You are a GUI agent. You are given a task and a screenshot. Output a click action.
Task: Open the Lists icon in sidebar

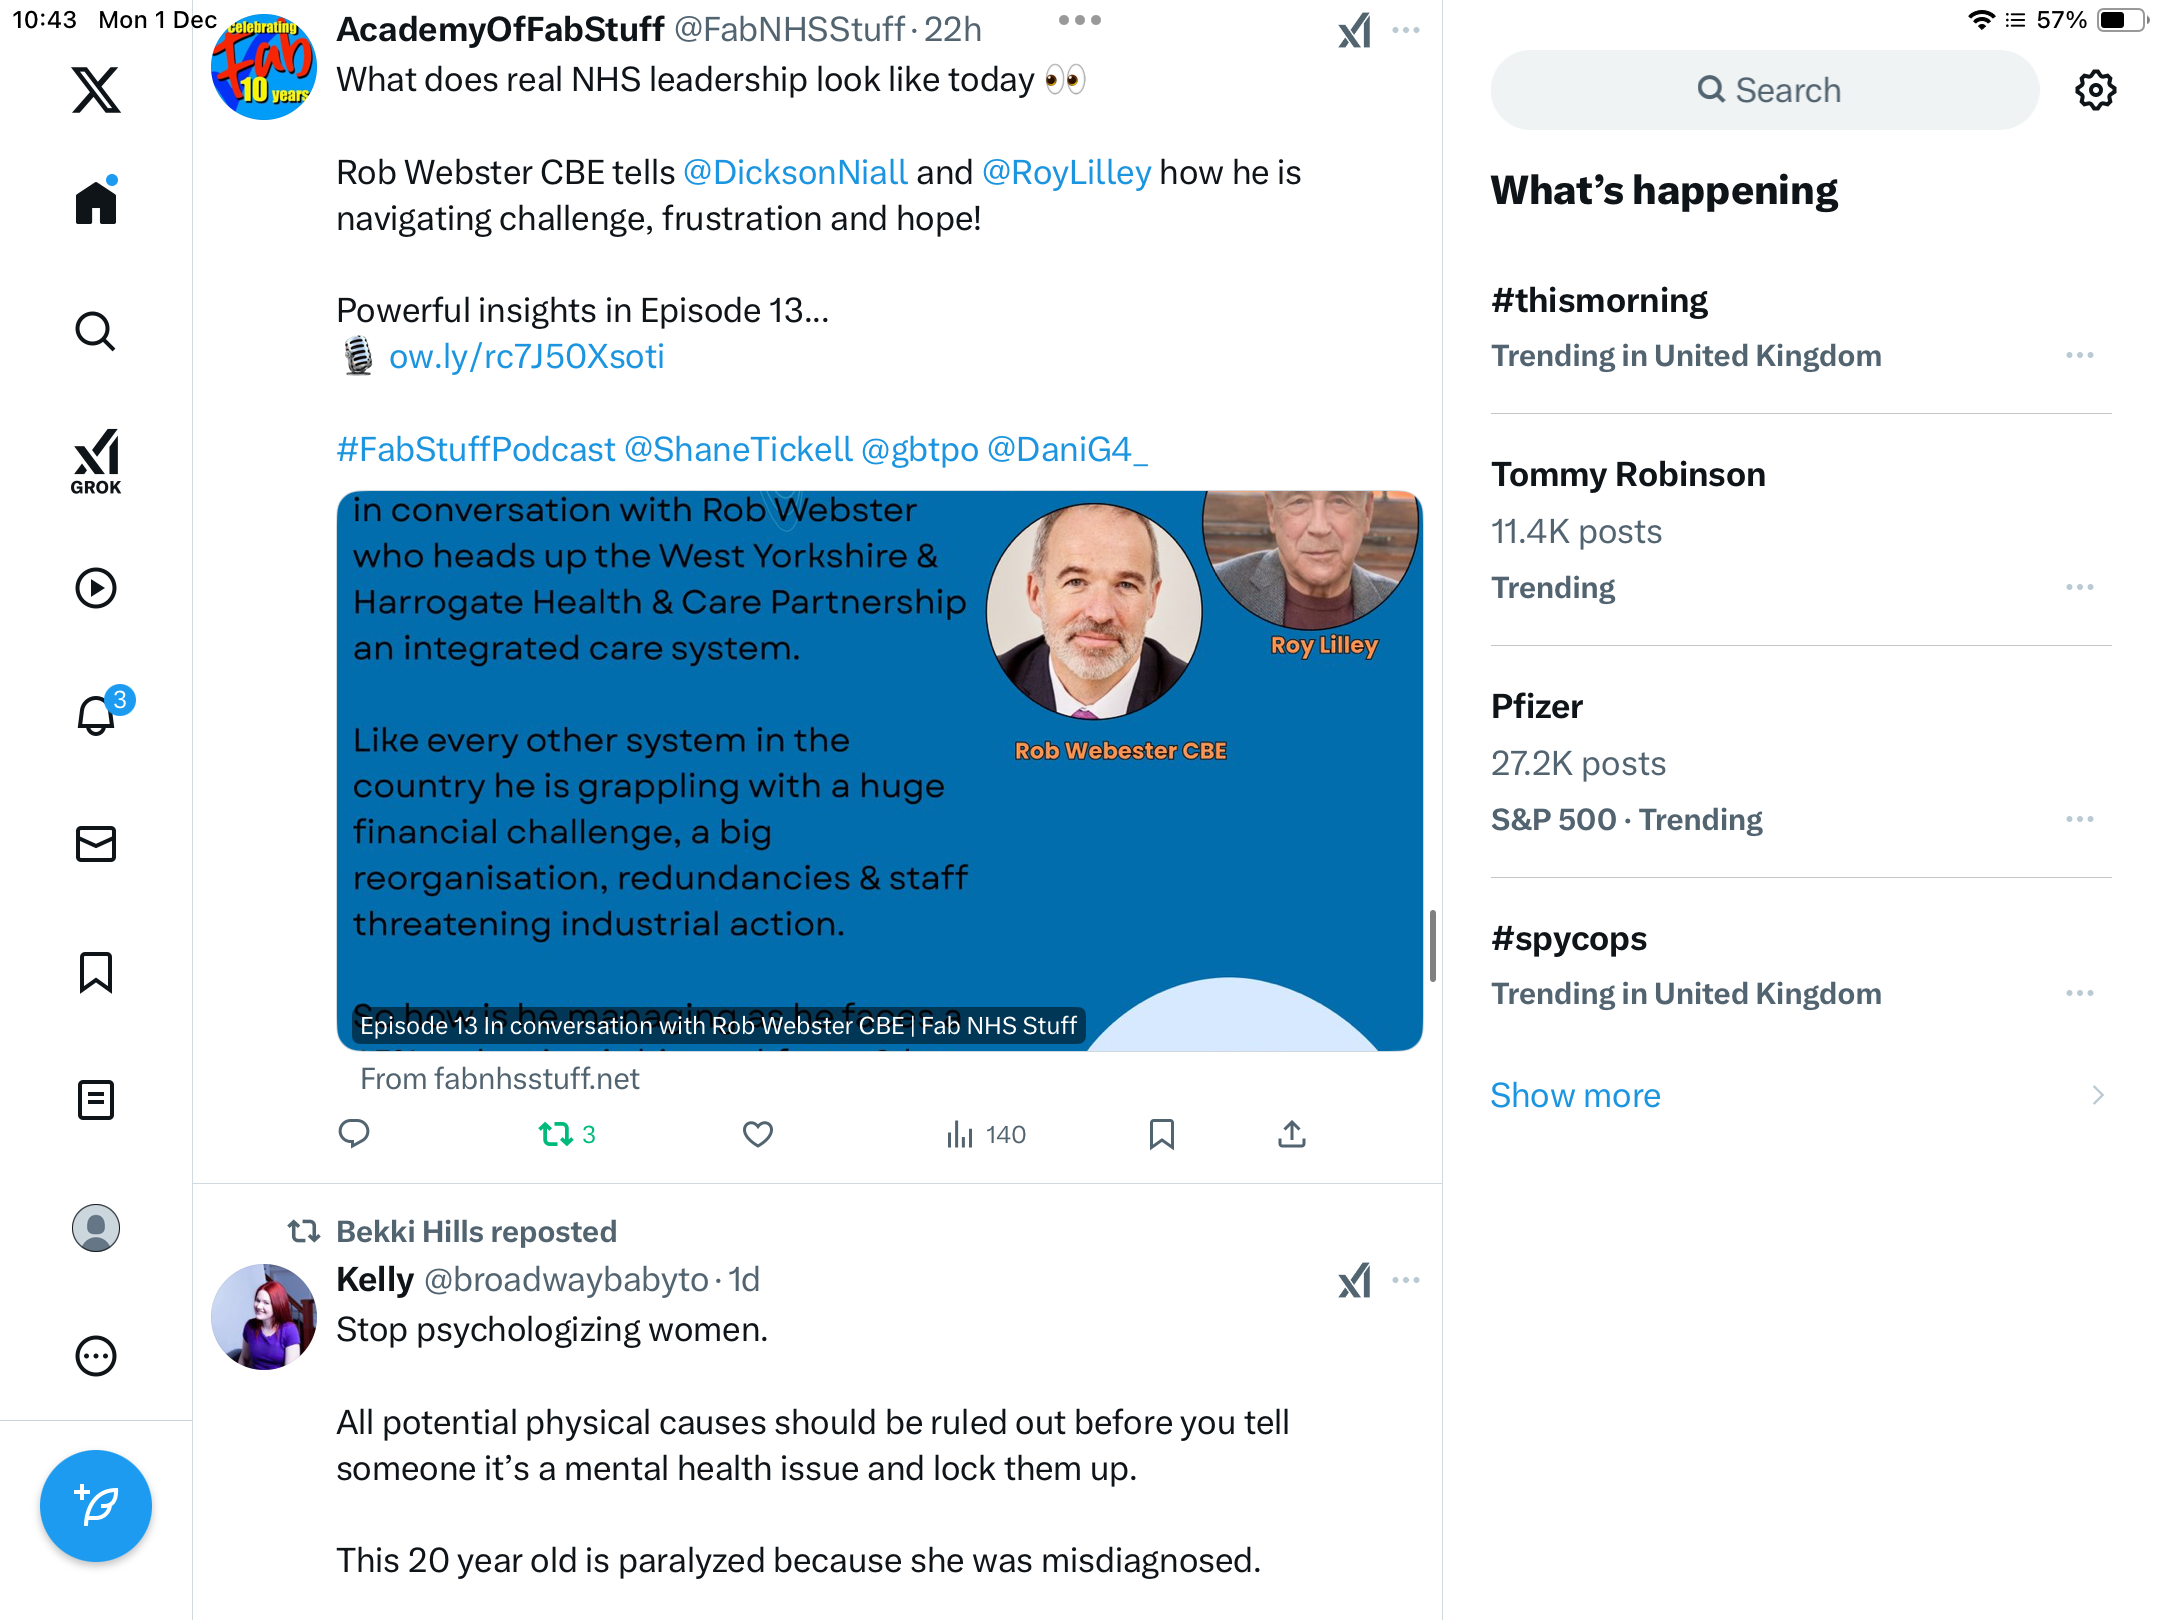click(96, 1100)
